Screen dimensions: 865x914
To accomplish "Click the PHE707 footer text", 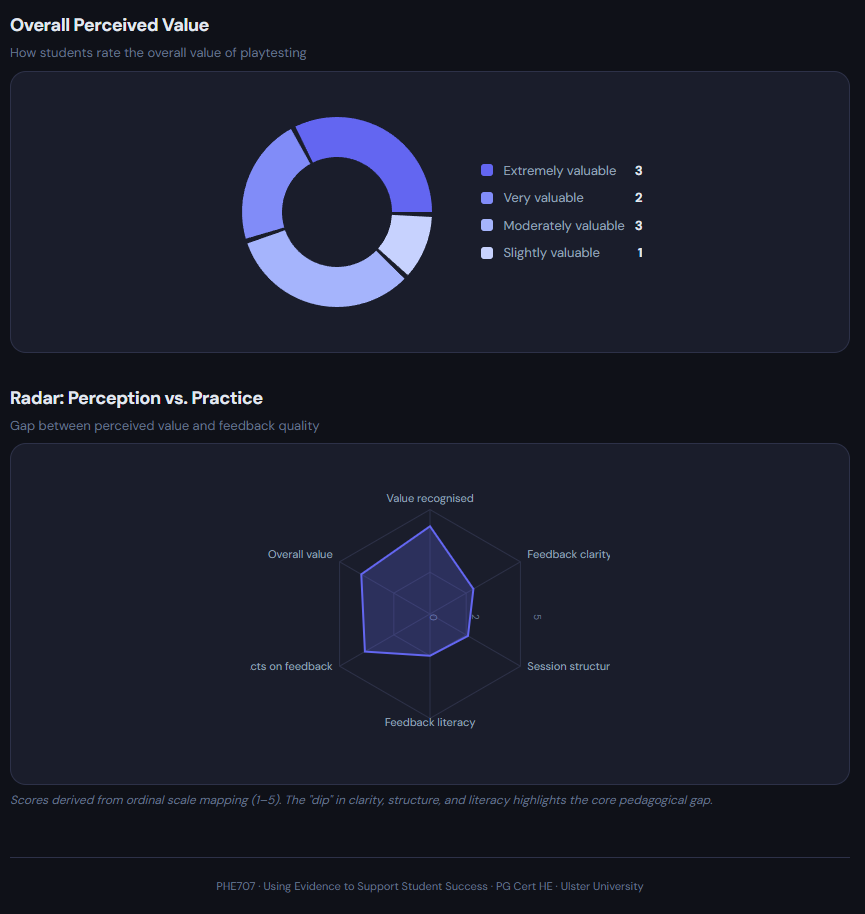I will click(x=430, y=886).
